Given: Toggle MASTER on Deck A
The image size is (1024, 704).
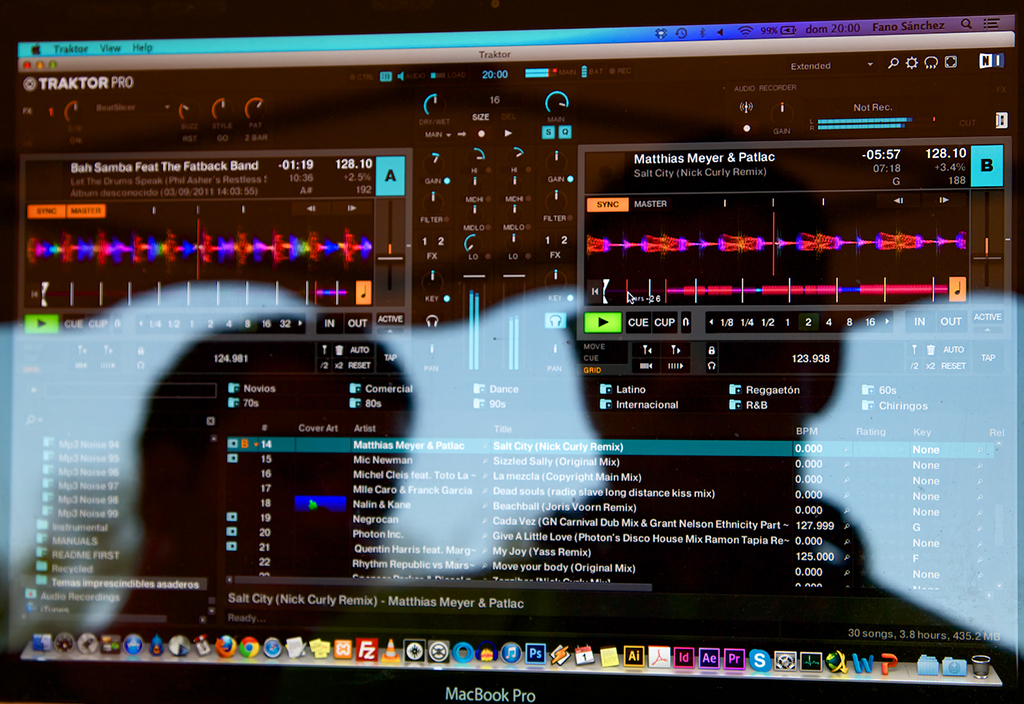Looking at the screenshot, I should [86, 211].
